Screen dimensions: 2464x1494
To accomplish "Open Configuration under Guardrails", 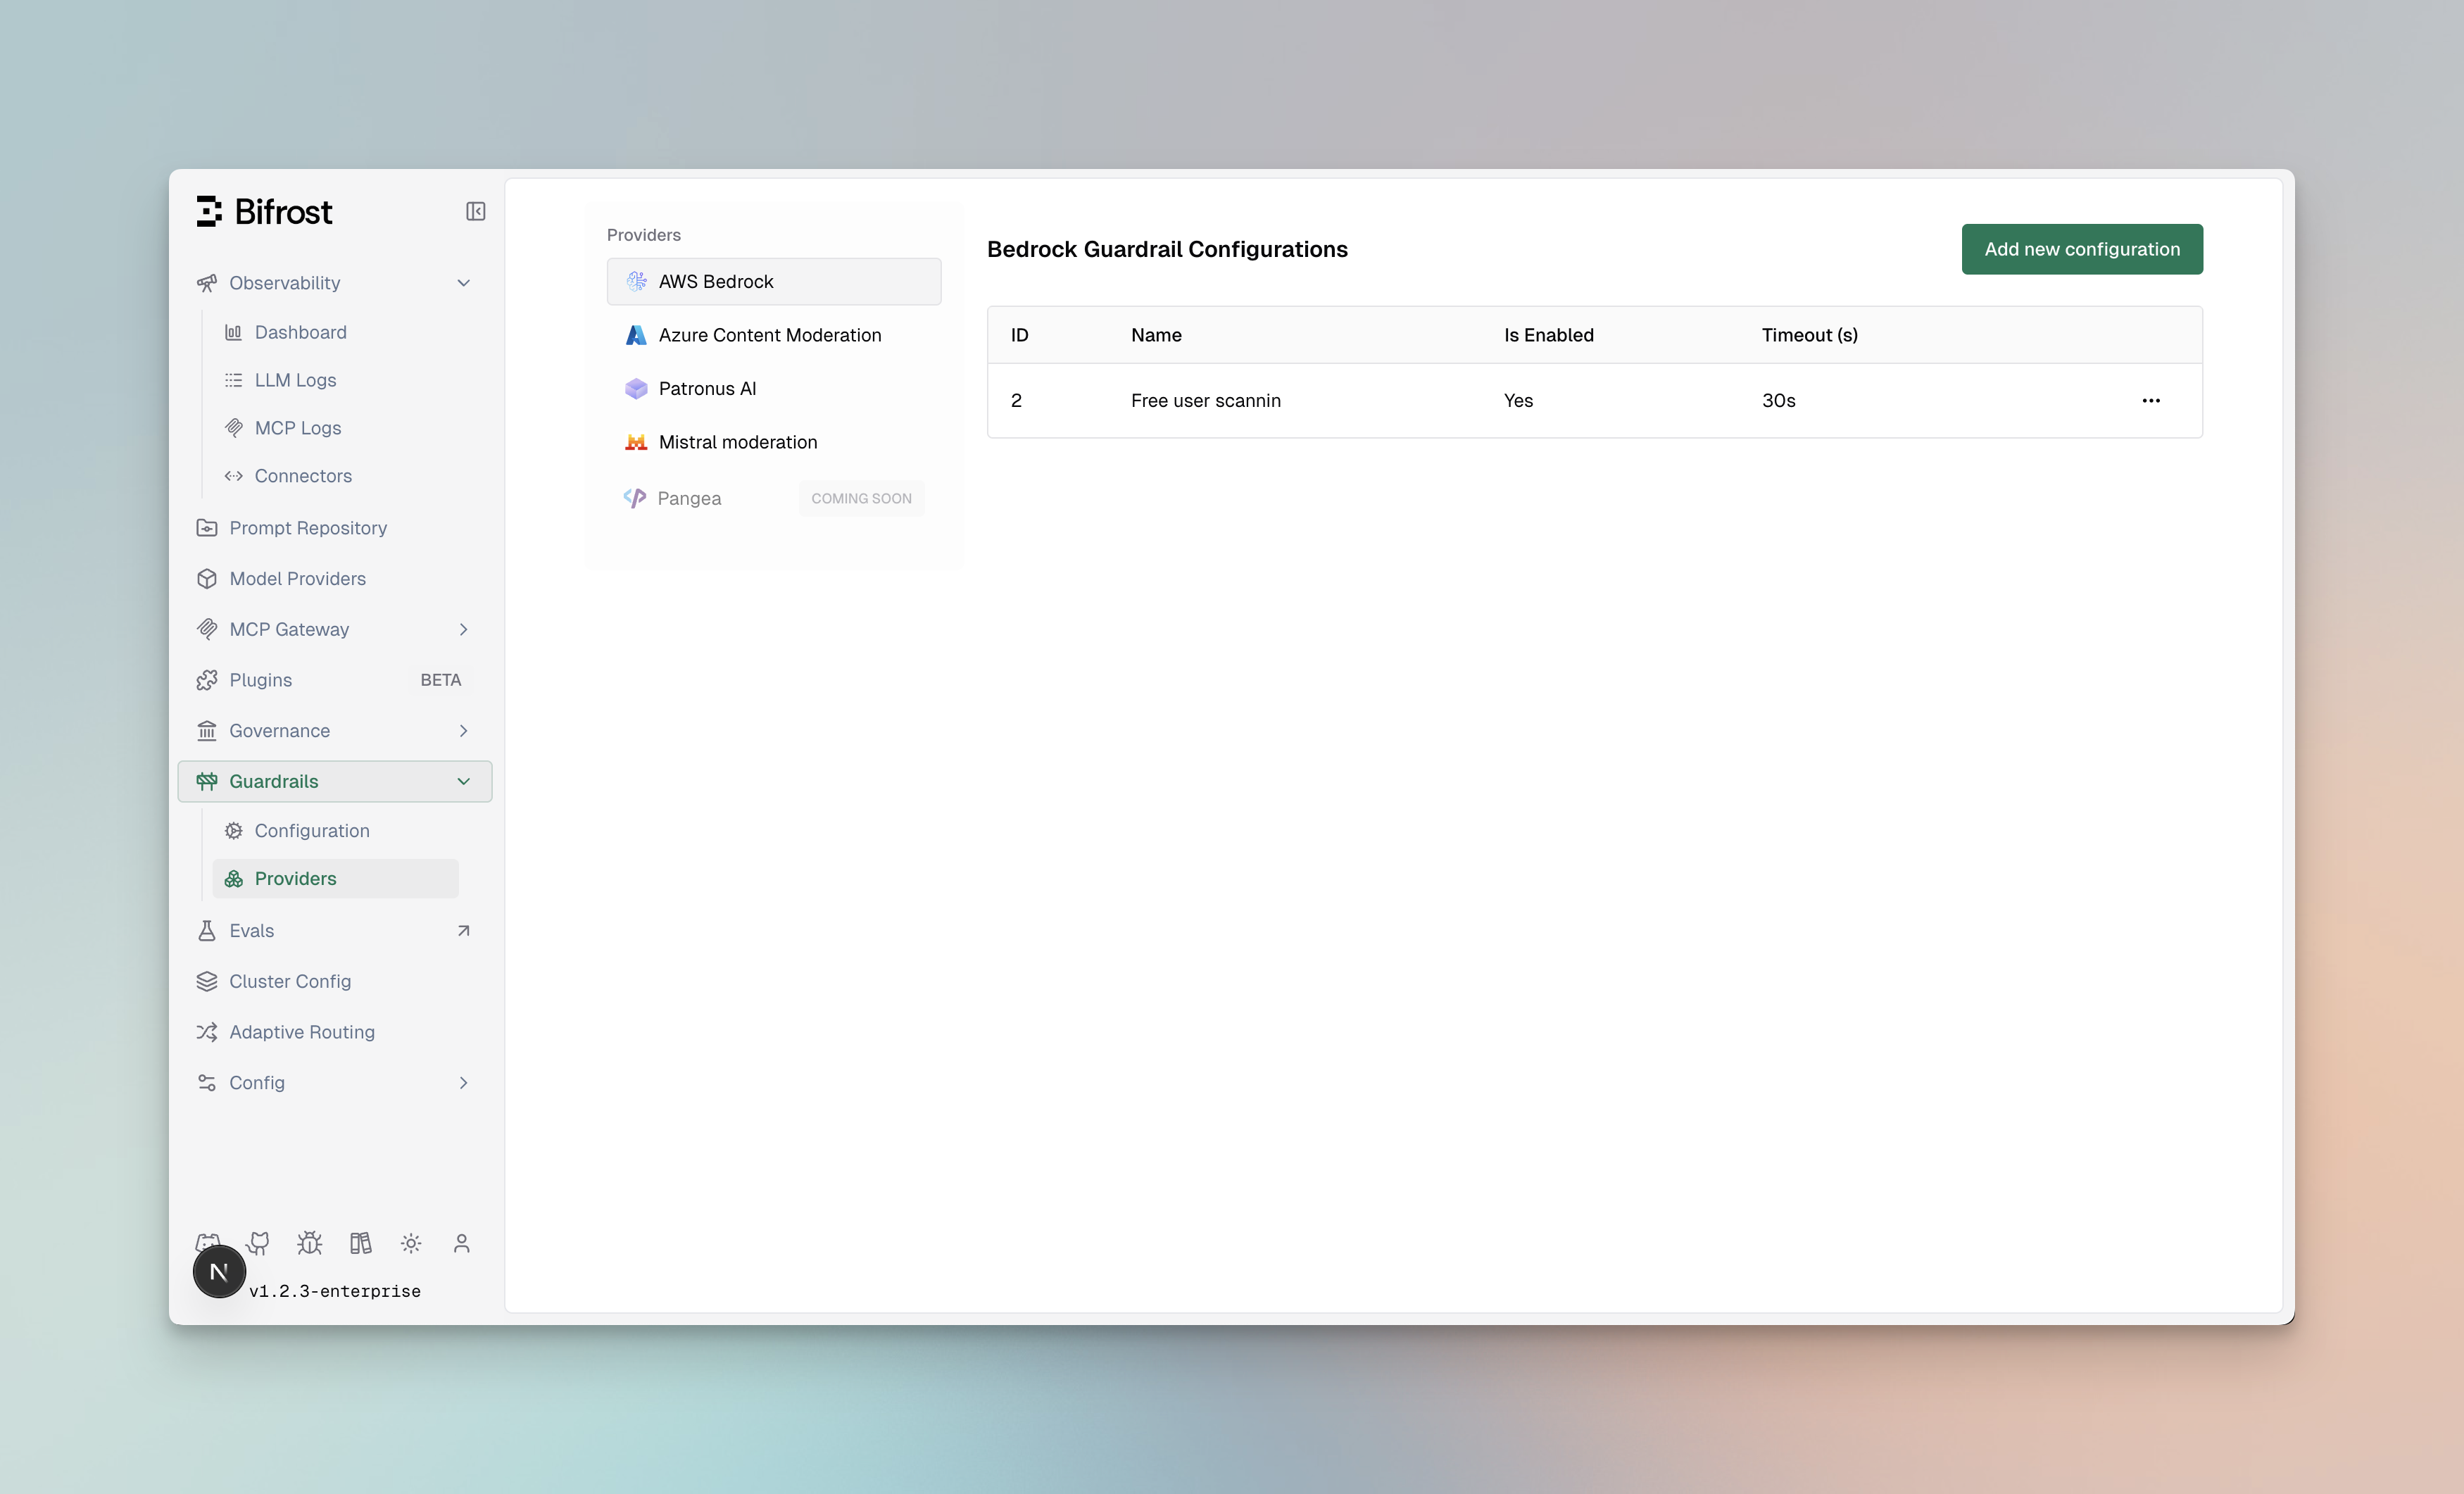I will pos(311,830).
